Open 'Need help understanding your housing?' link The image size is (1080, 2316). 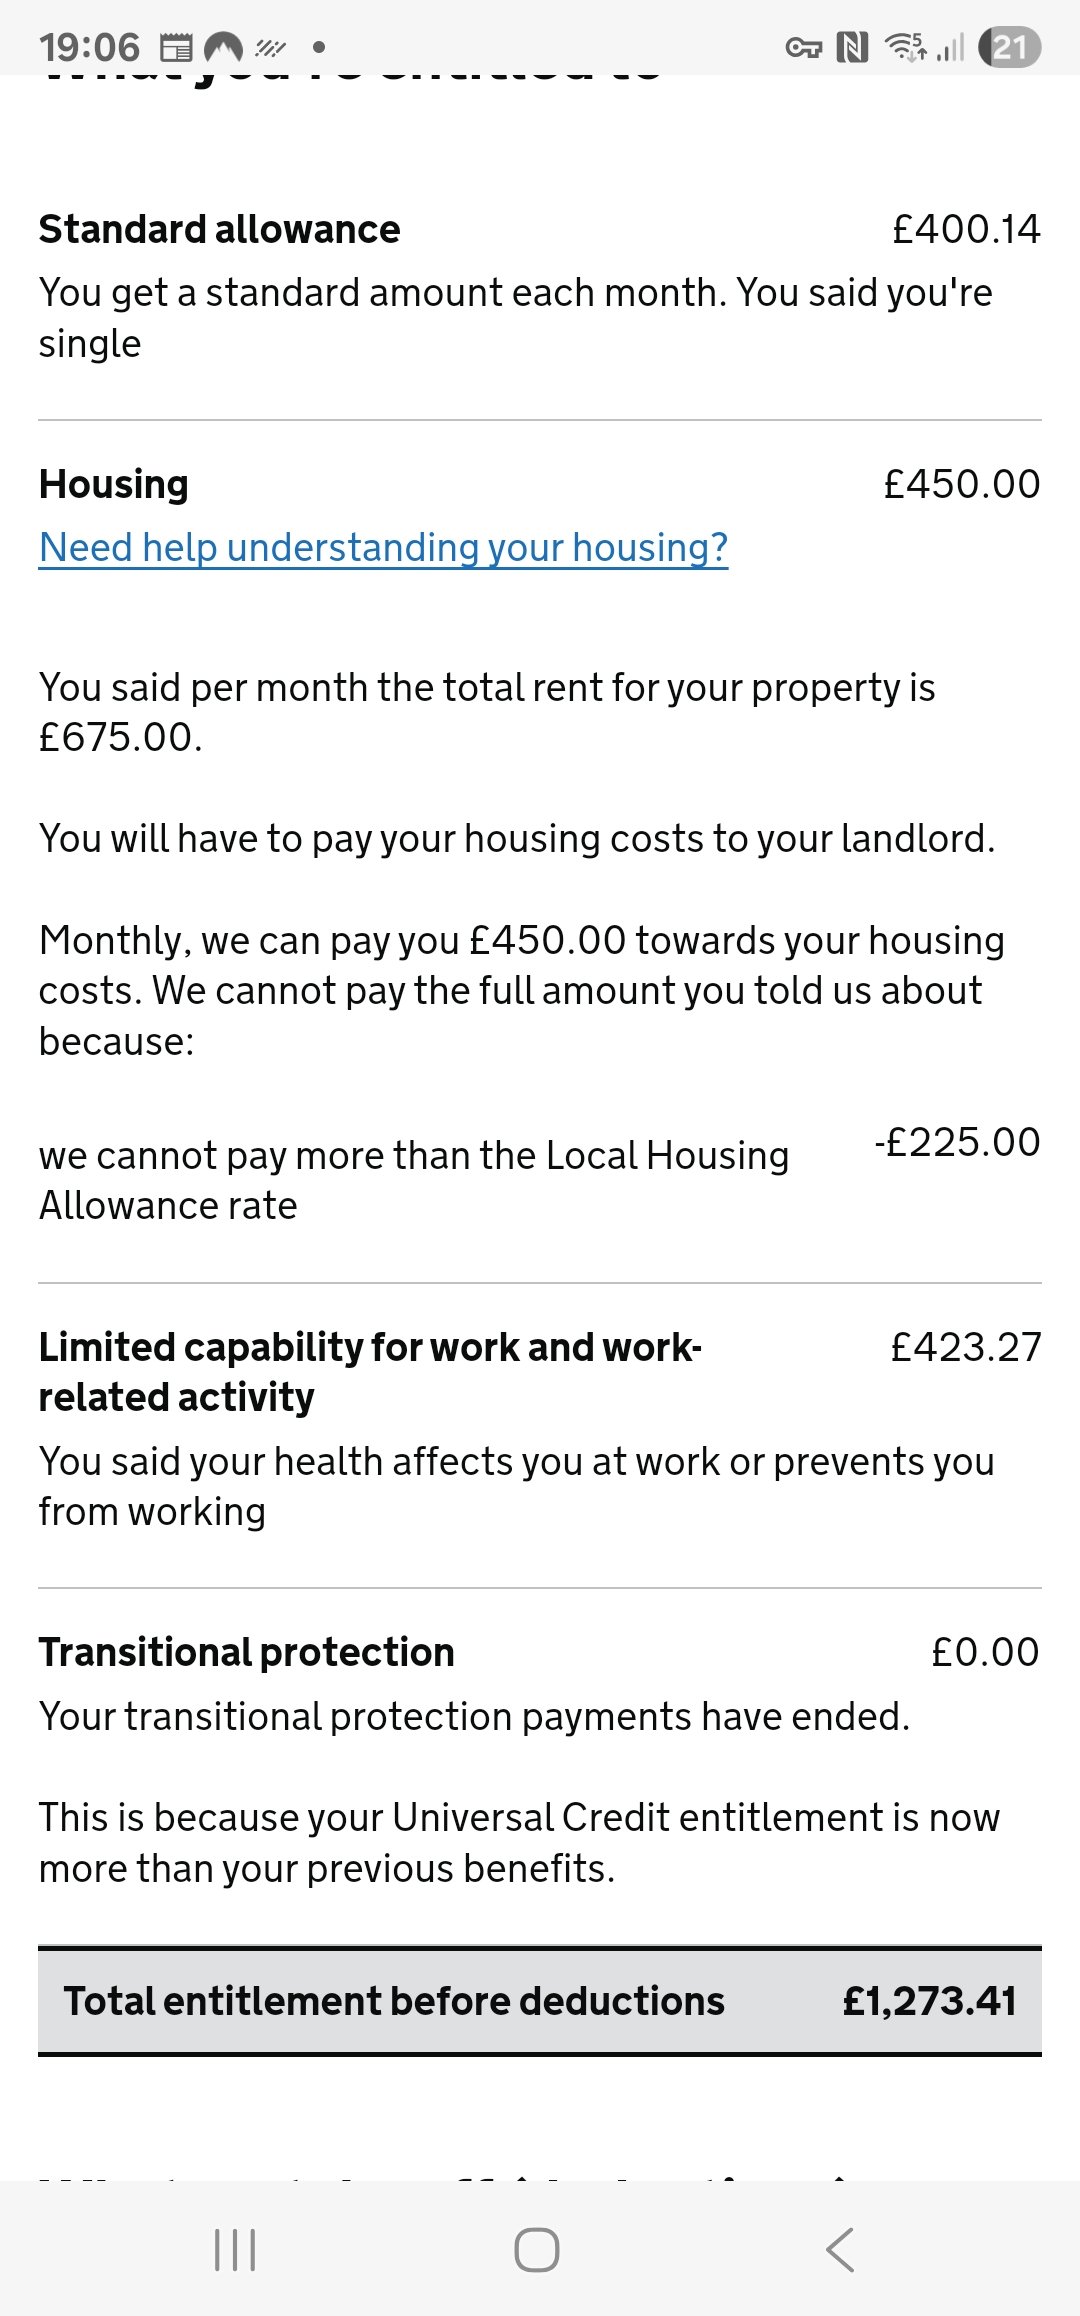tap(383, 548)
